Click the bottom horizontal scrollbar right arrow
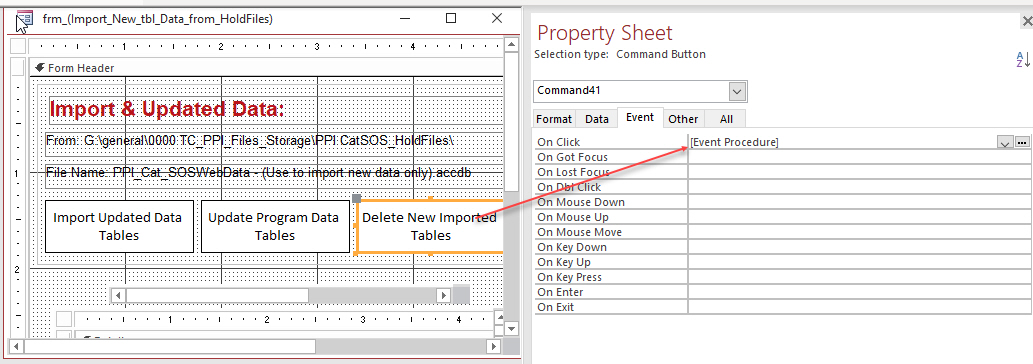This screenshot has height=364, width=1033. 493,346
